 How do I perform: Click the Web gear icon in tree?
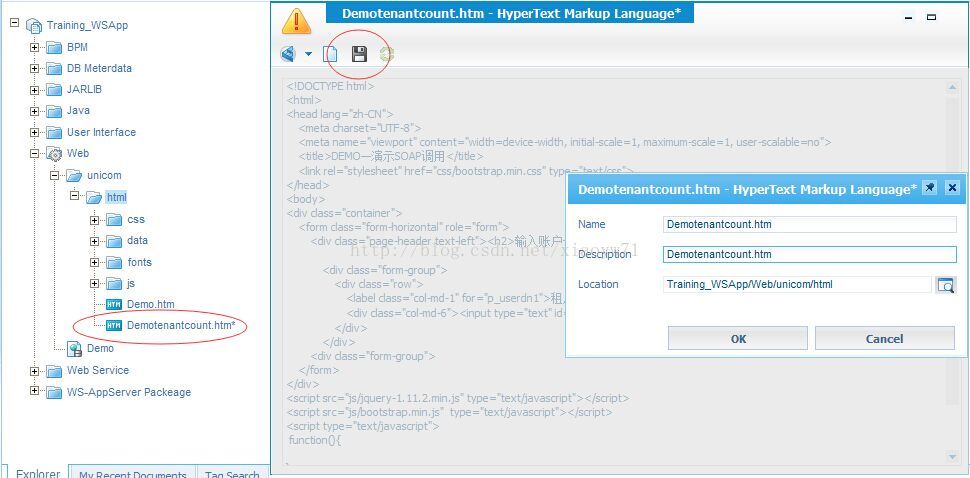tap(54, 154)
